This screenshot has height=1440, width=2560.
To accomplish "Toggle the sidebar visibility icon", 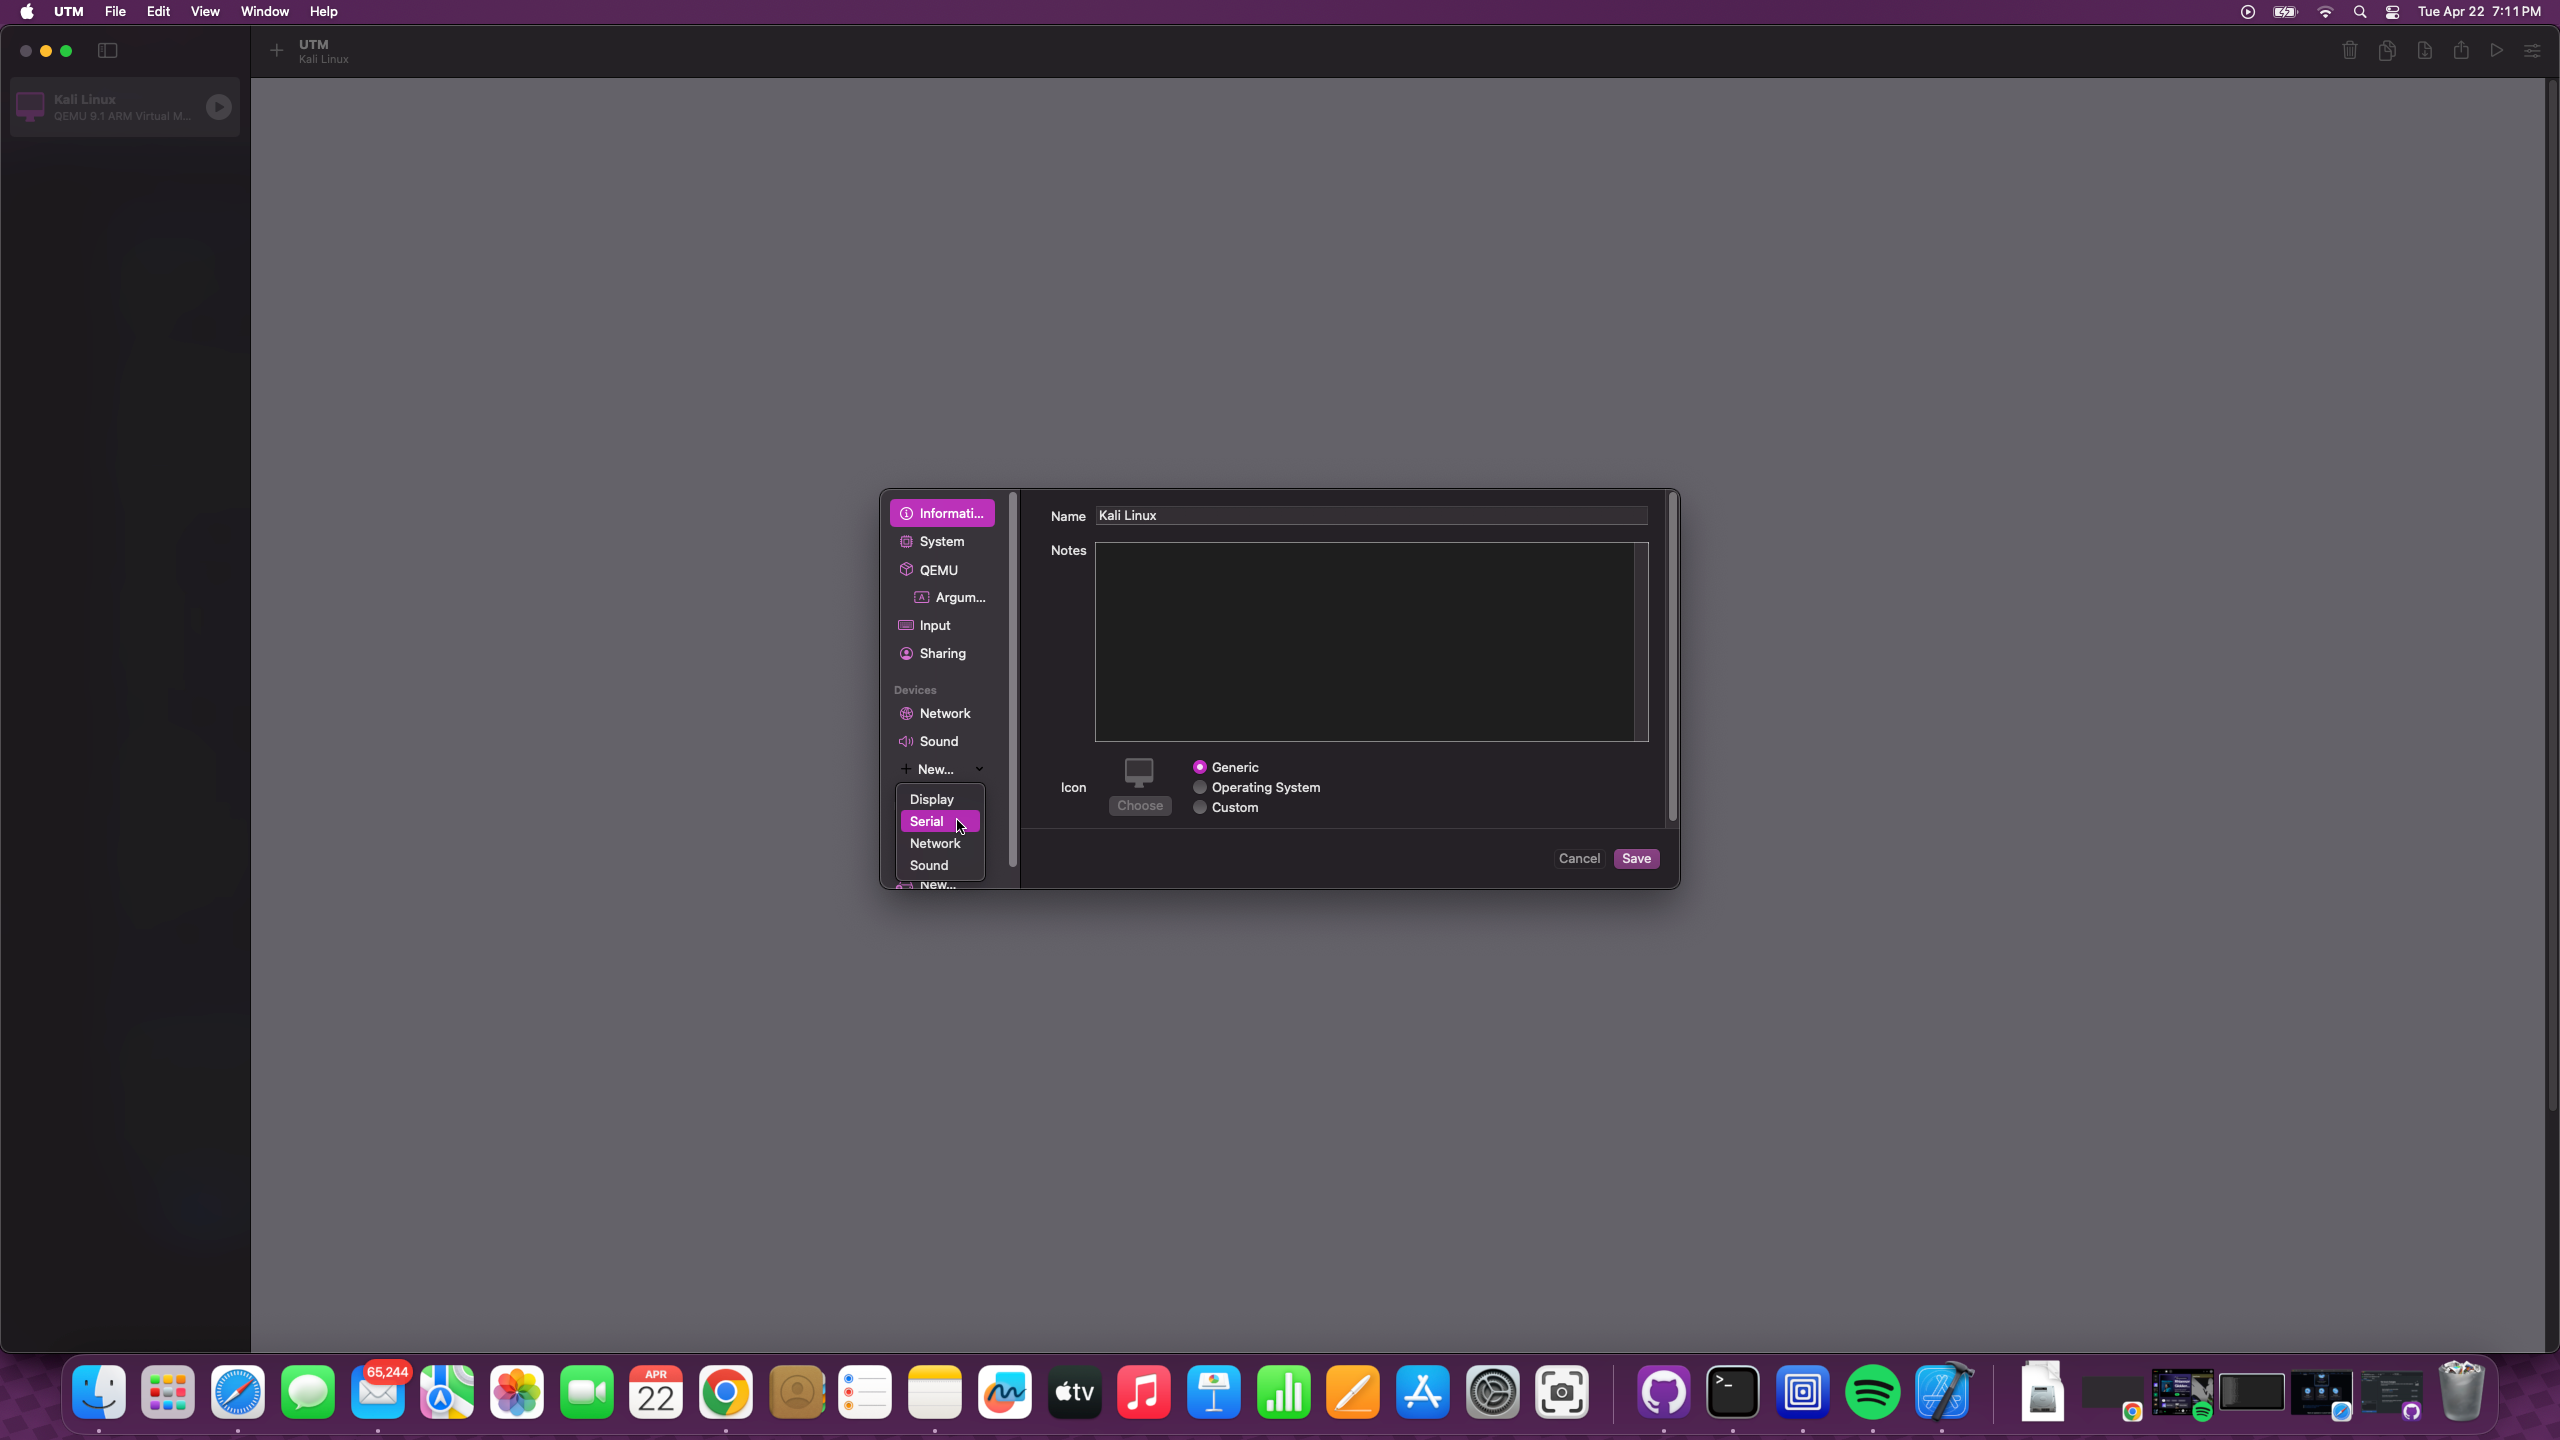I will tap(108, 50).
